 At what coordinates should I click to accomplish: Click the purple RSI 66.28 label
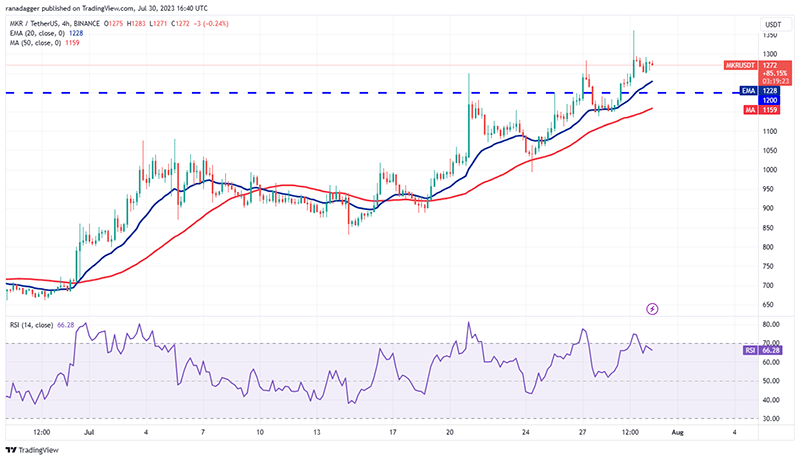tap(763, 350)
